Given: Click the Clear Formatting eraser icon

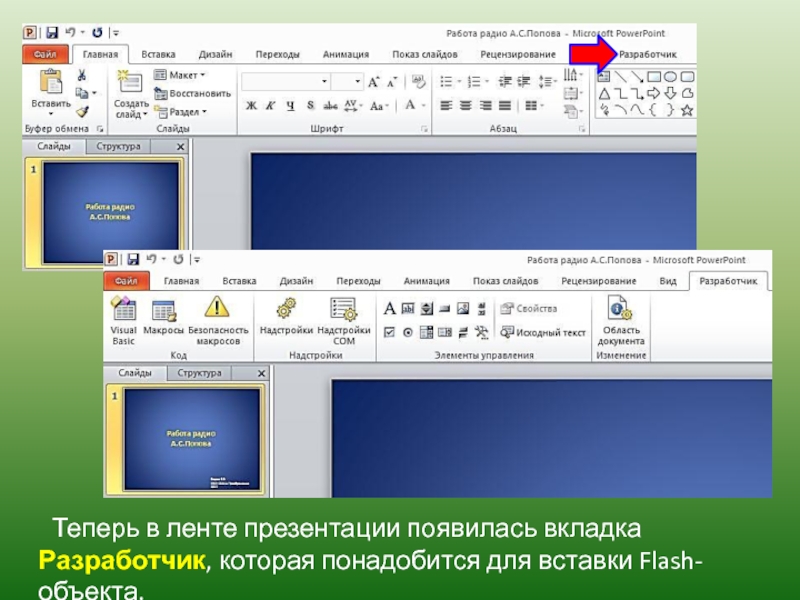Looking at the screenshot, I should 418,81.
